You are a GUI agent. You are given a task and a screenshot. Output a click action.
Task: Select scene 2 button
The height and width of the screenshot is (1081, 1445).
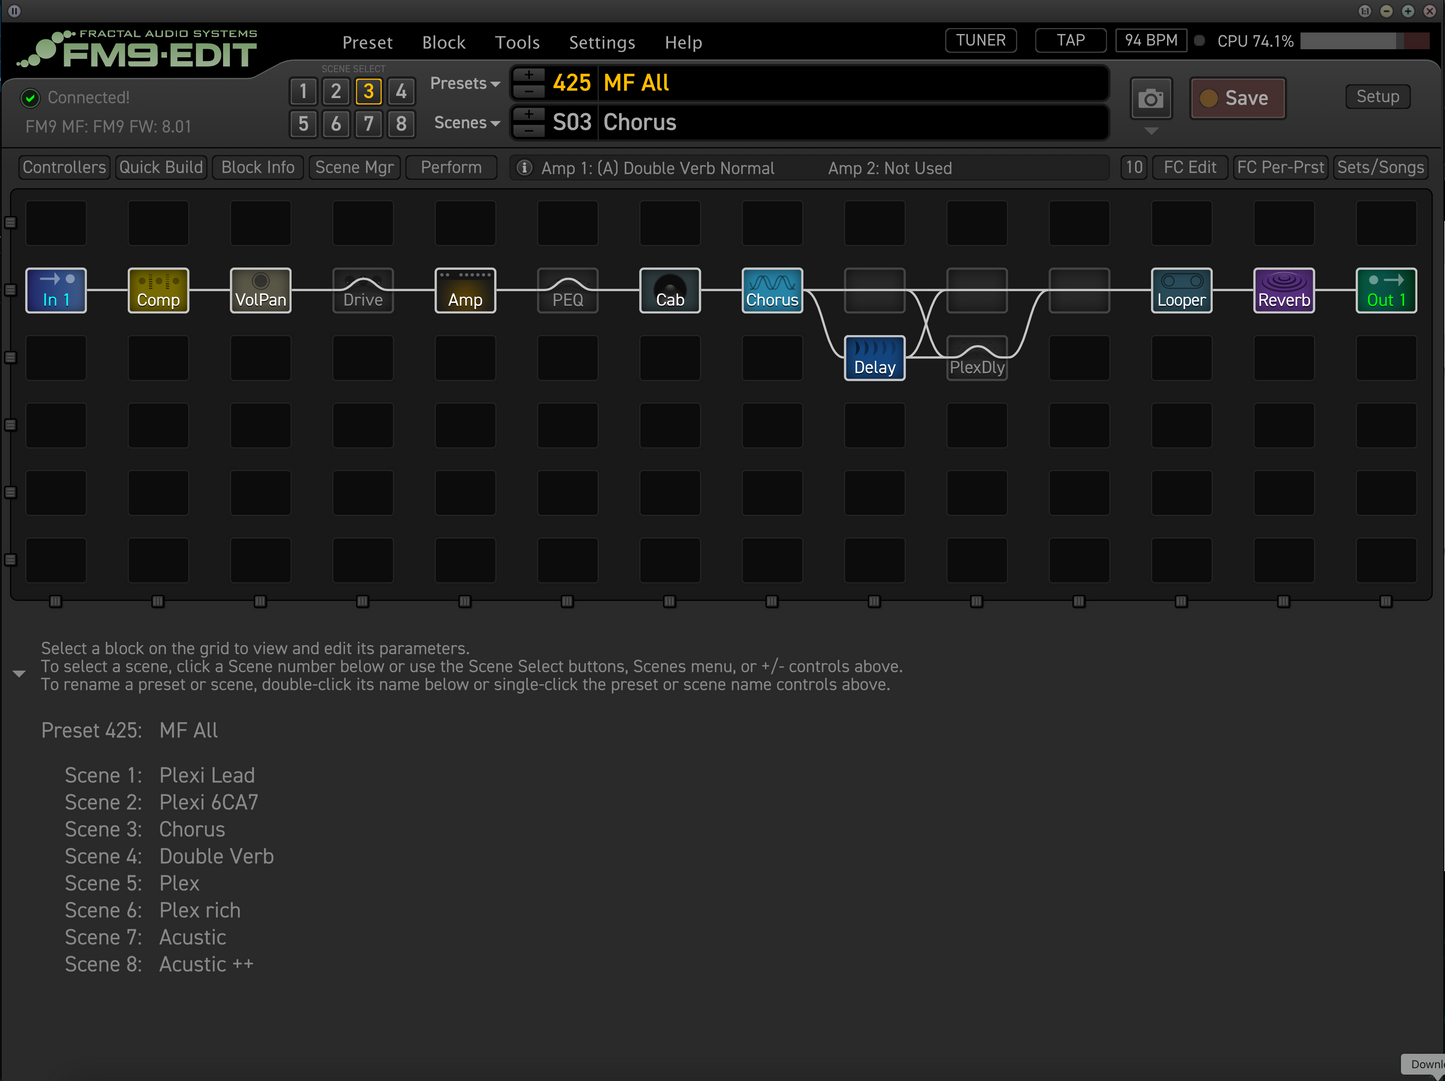(x=336, y=91)
